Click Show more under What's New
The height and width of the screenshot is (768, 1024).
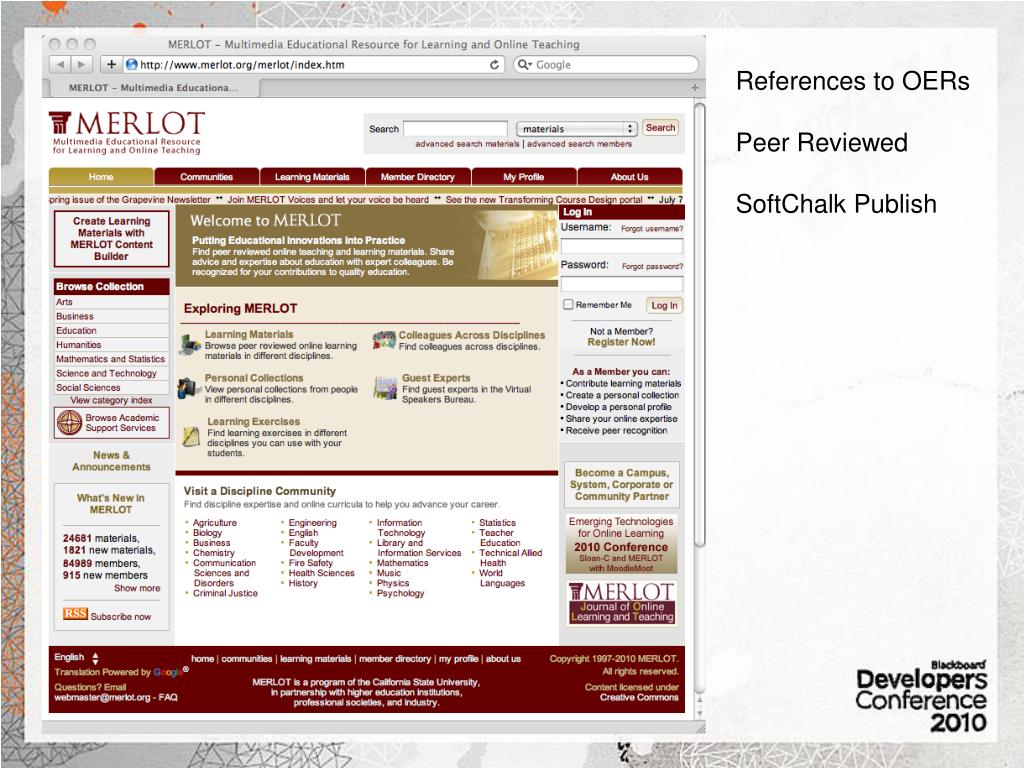click(x=137, y=588)
